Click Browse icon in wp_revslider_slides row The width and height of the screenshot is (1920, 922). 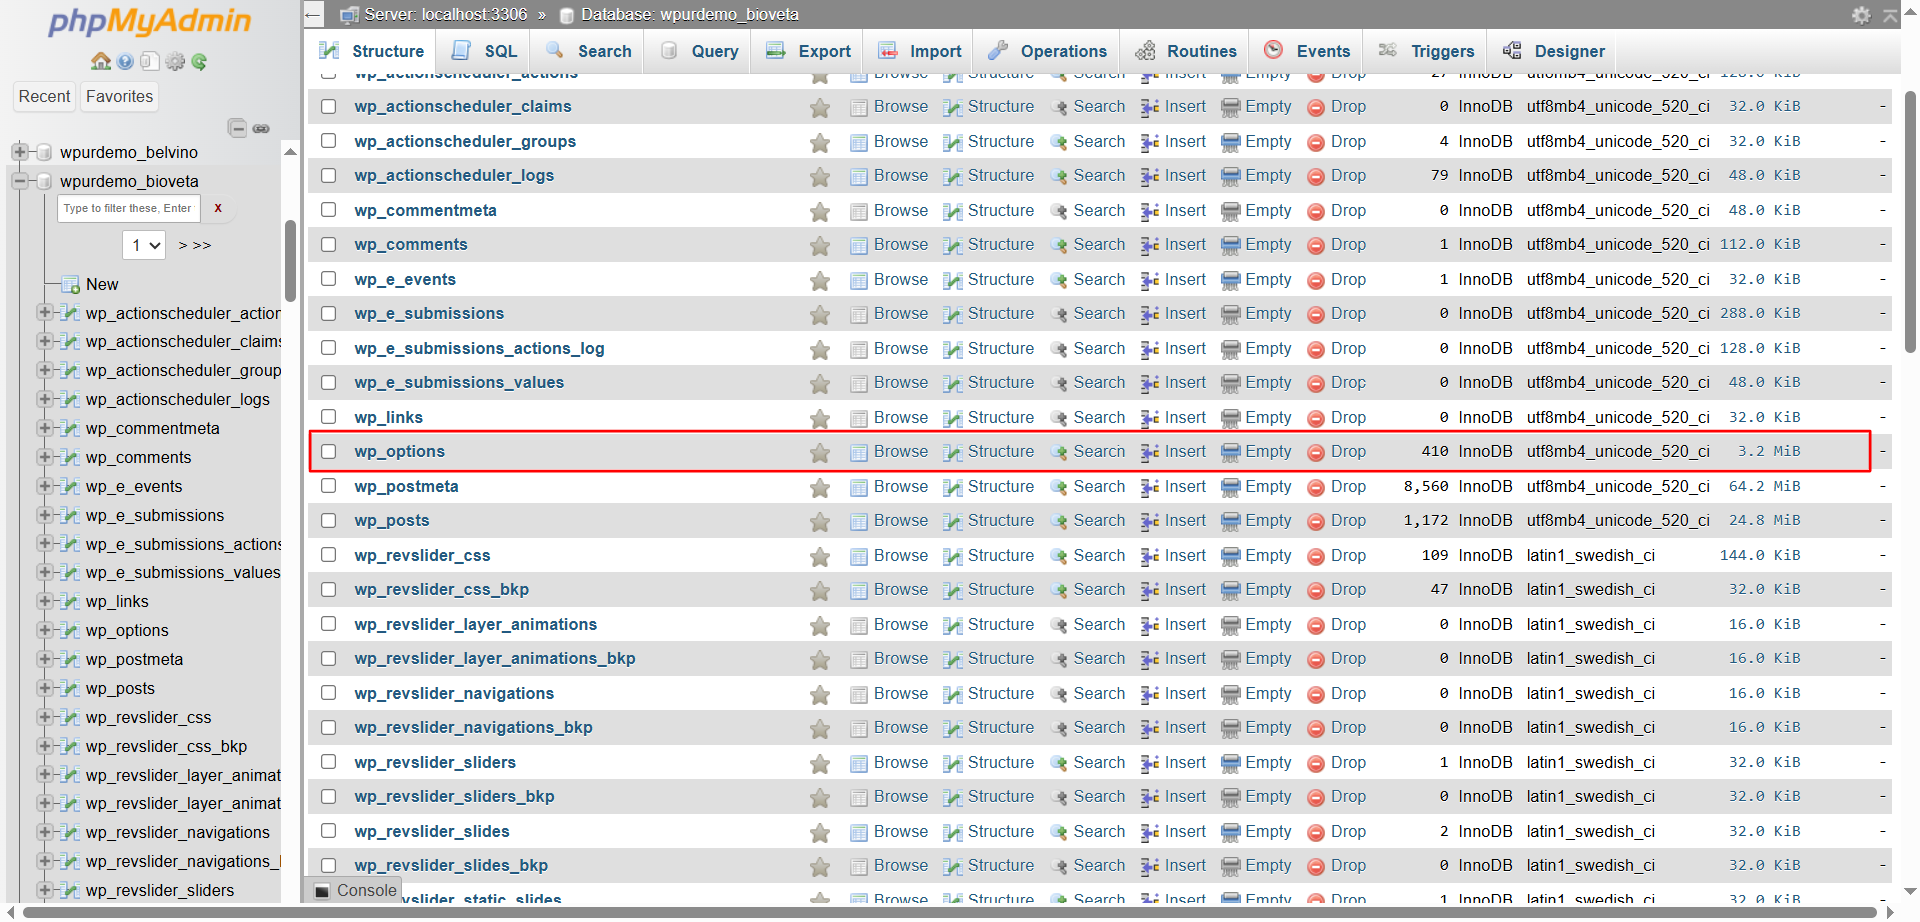859,833
